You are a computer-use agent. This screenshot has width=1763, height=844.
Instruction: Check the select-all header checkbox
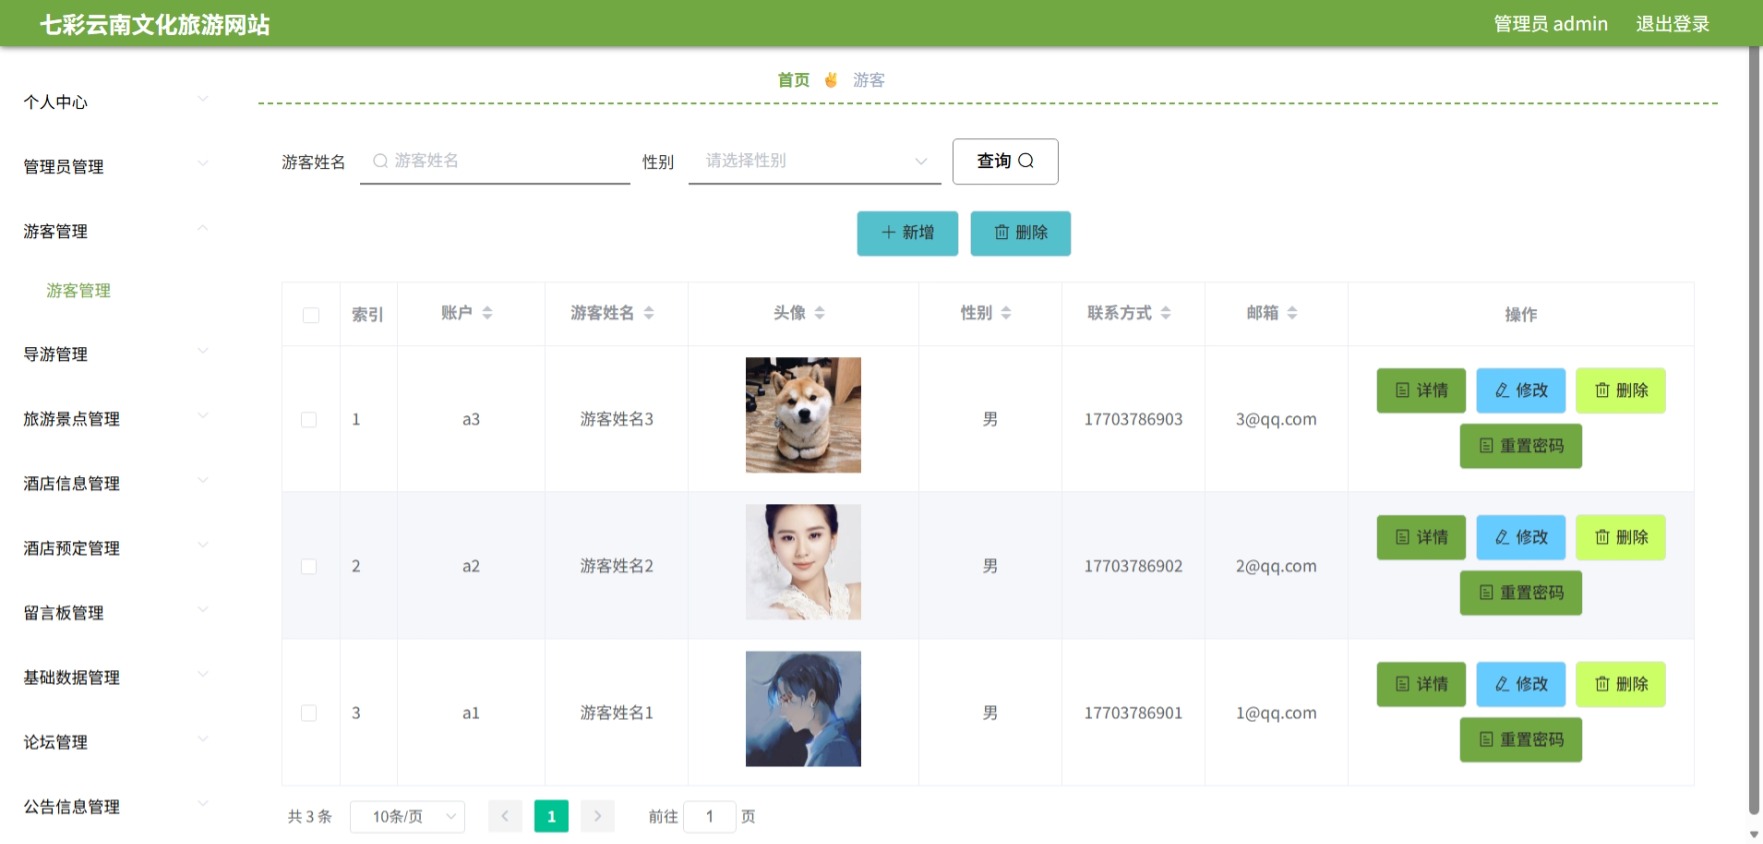pyautogui.click(x=311, y=315)
